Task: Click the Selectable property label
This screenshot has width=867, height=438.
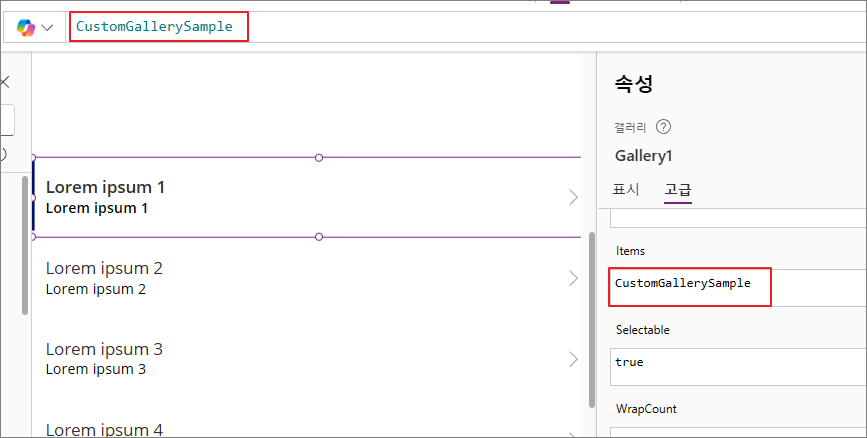Action: [x=643, y=330]
